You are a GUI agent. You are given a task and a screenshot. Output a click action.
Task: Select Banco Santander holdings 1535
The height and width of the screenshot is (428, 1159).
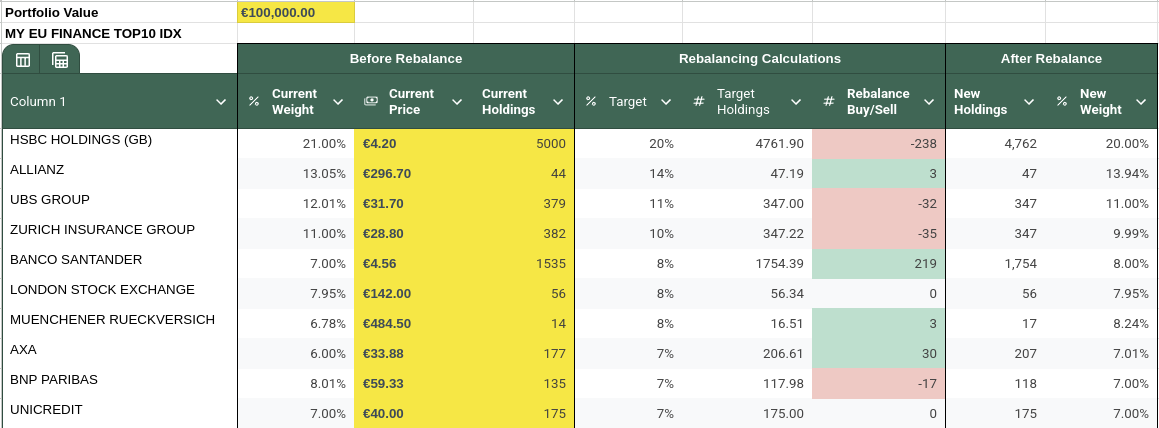(524, 264)
